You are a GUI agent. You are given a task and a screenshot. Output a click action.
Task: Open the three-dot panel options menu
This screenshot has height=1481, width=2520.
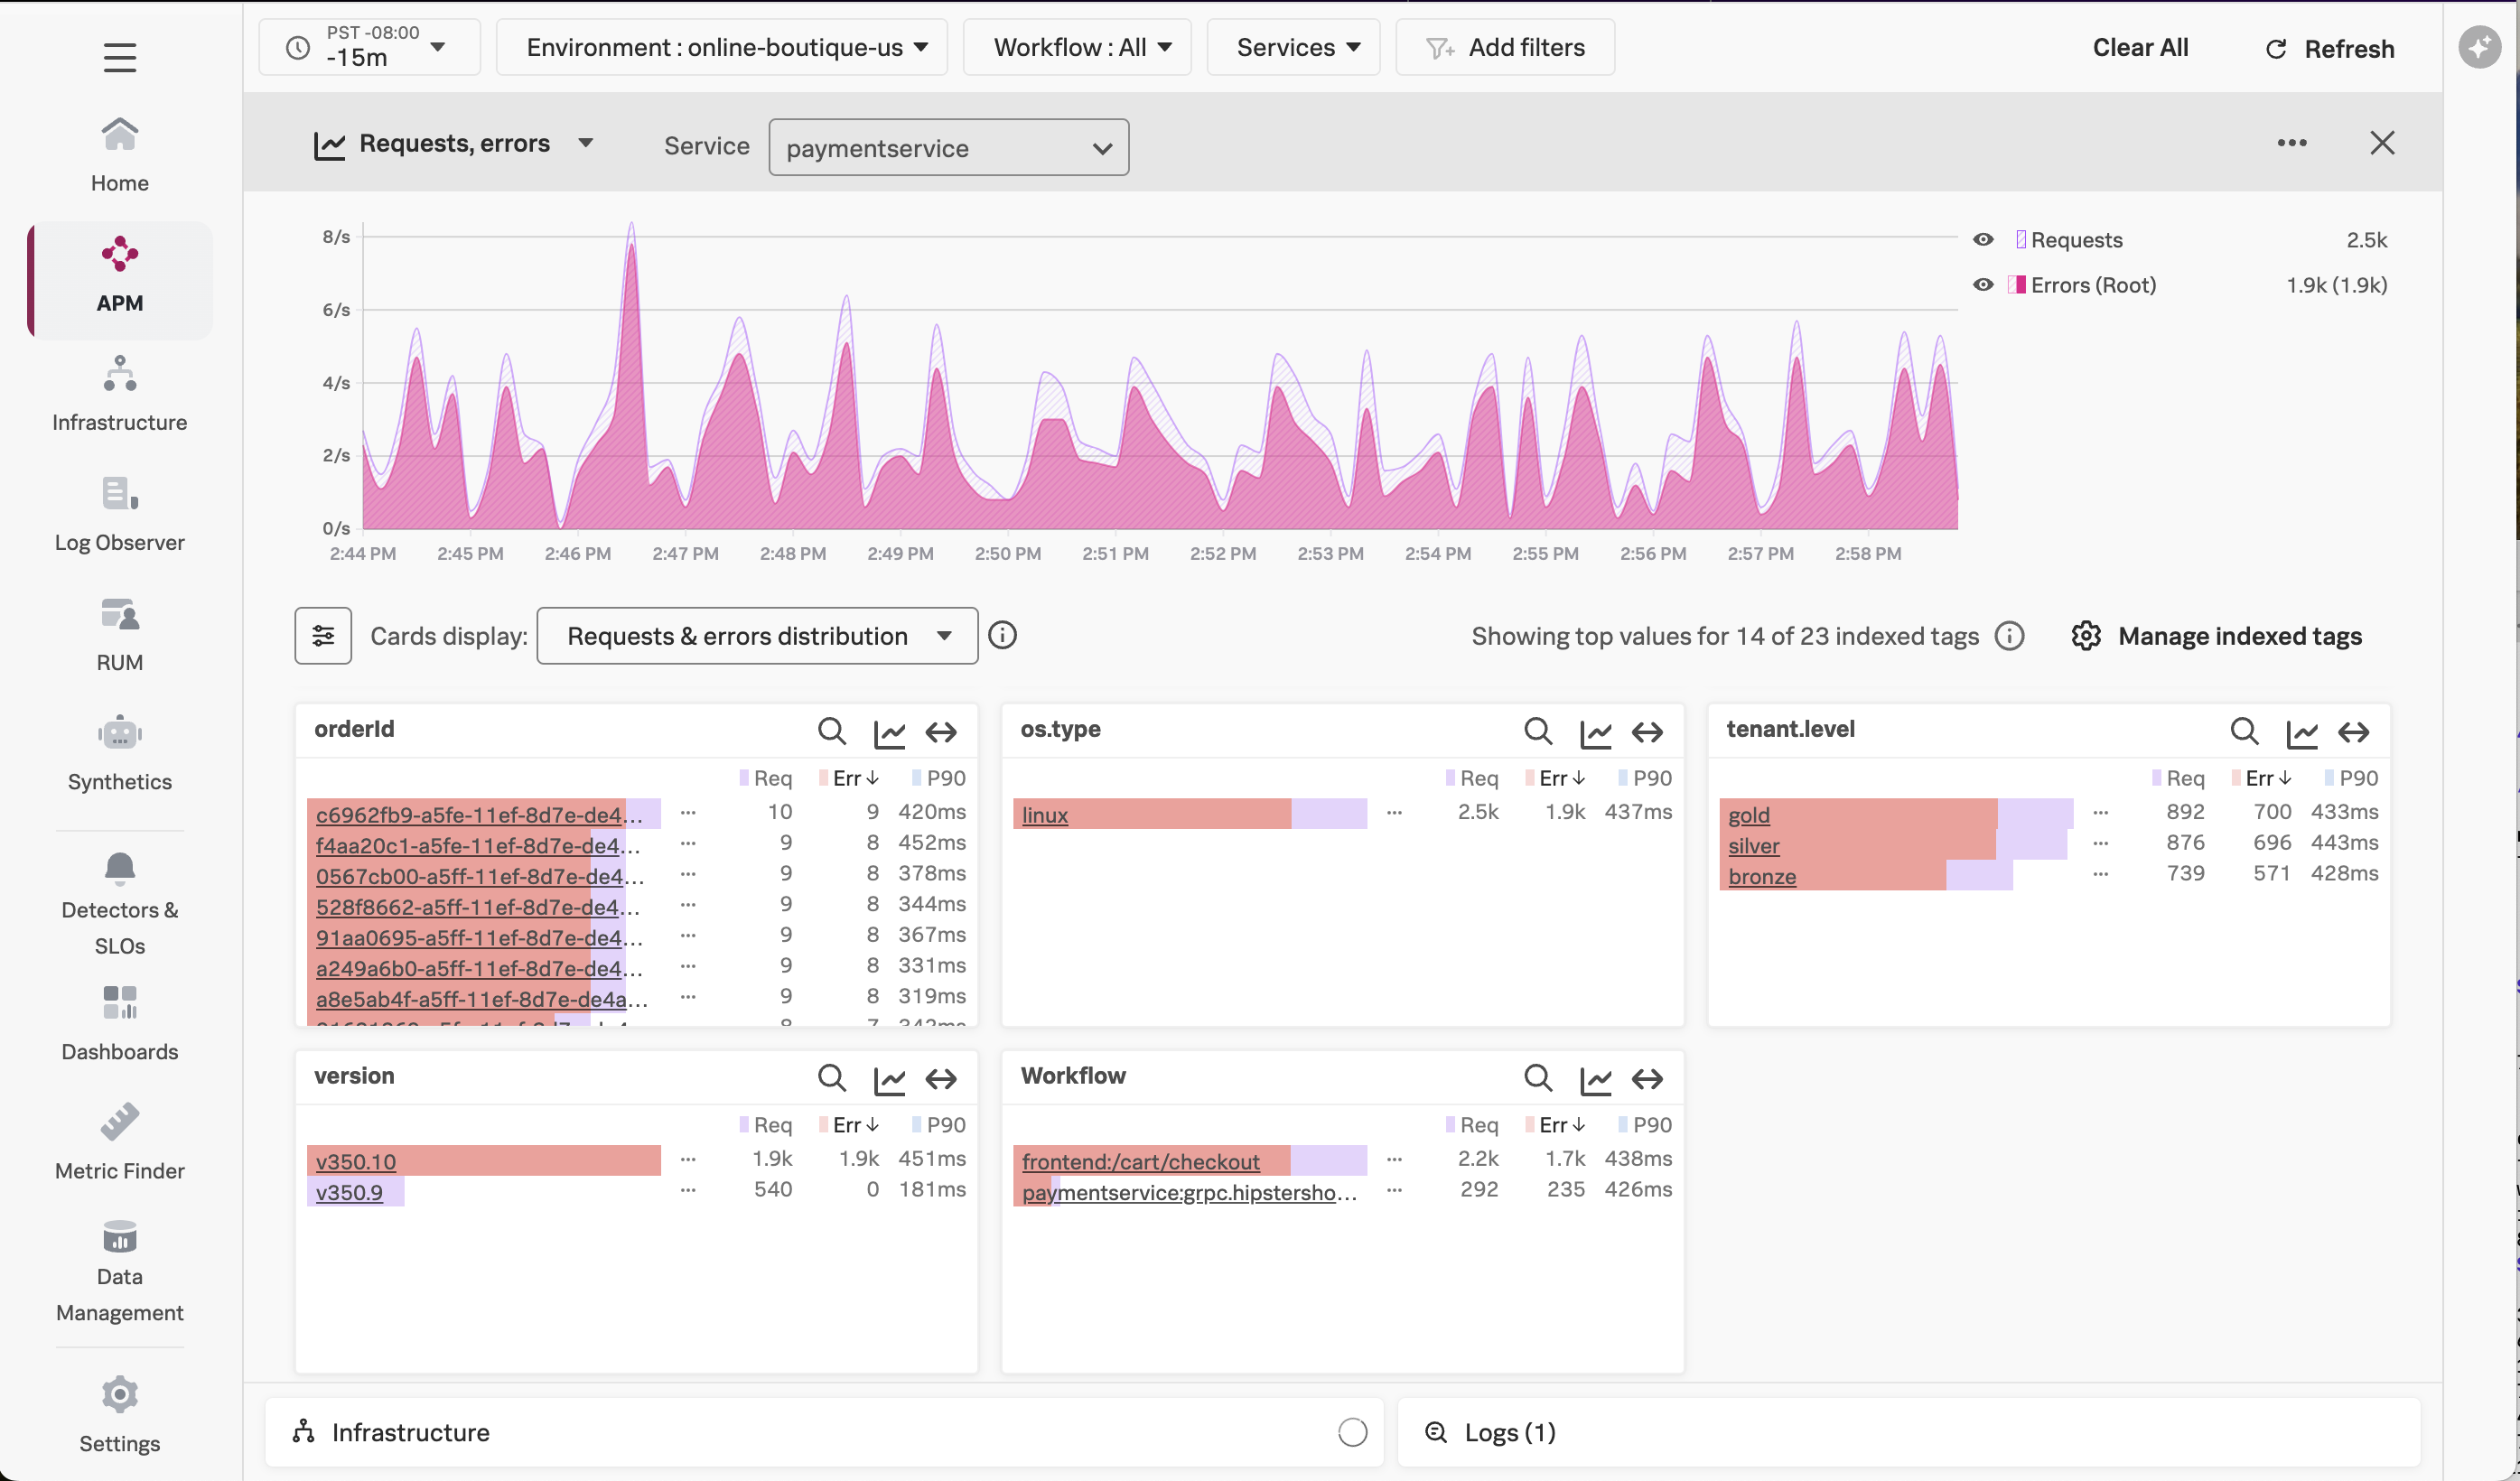click(x=2291, y=143)
